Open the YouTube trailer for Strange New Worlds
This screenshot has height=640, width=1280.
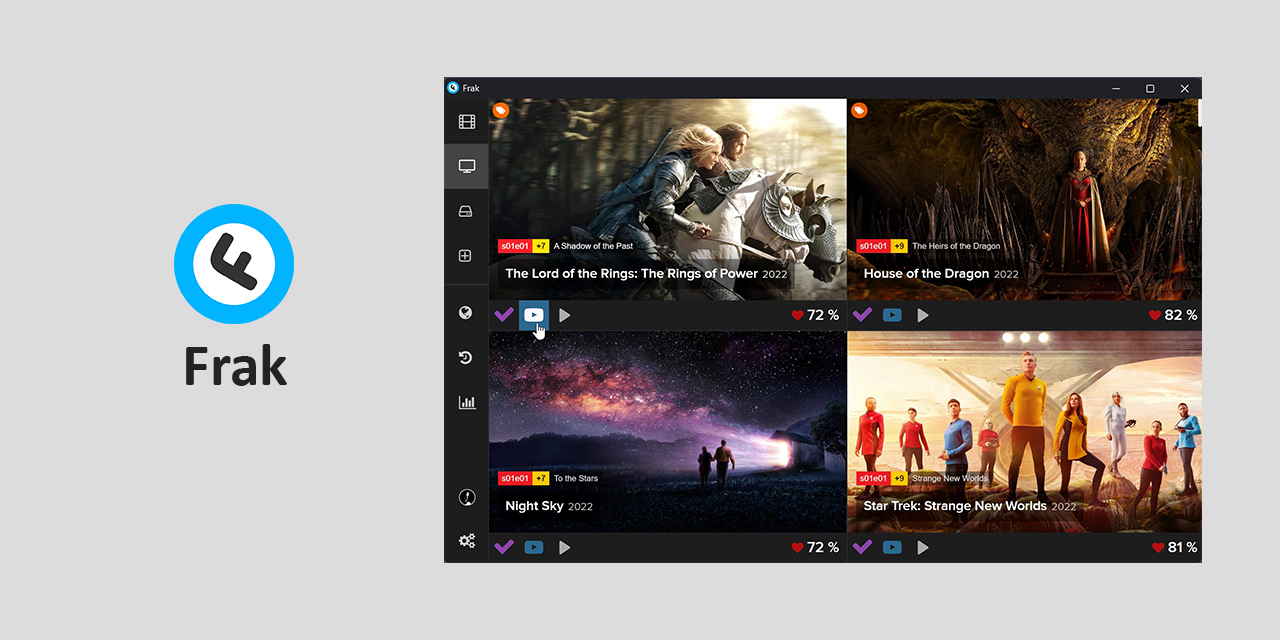point(892,547)
